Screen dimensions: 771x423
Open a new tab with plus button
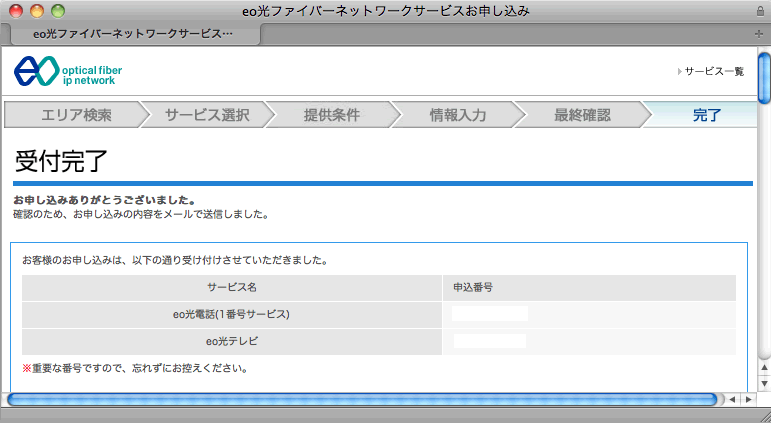[x=759, y=34]
